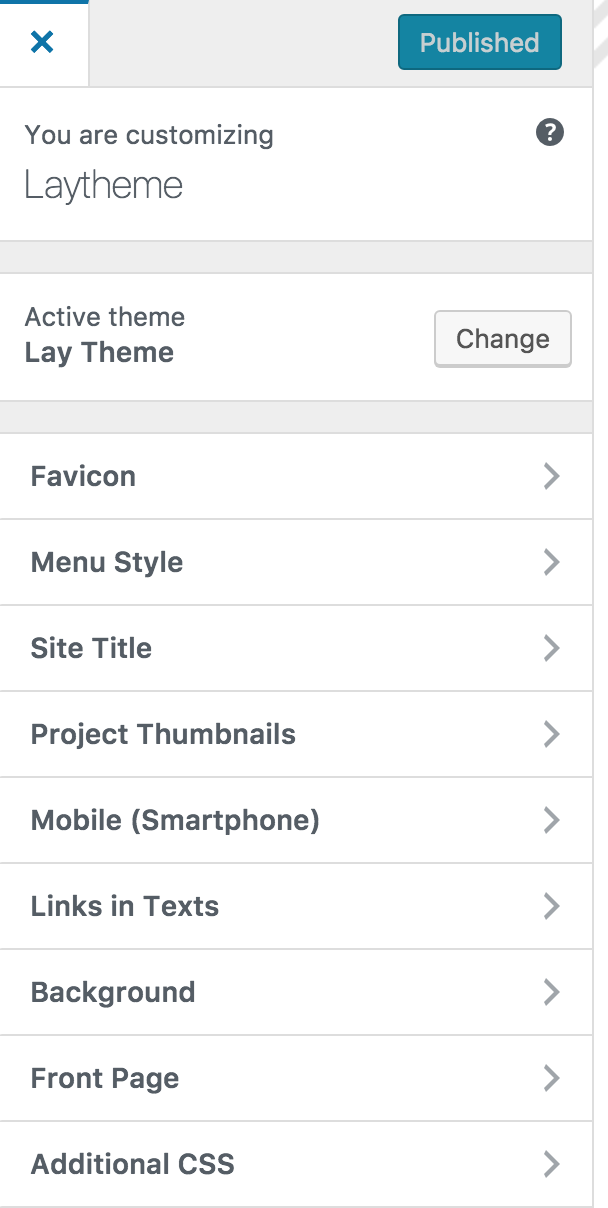The width and height of the screenshot is (608, 1208).
Task: Click the chevron beside Mobile (Smartphone)
Action: 551,820
